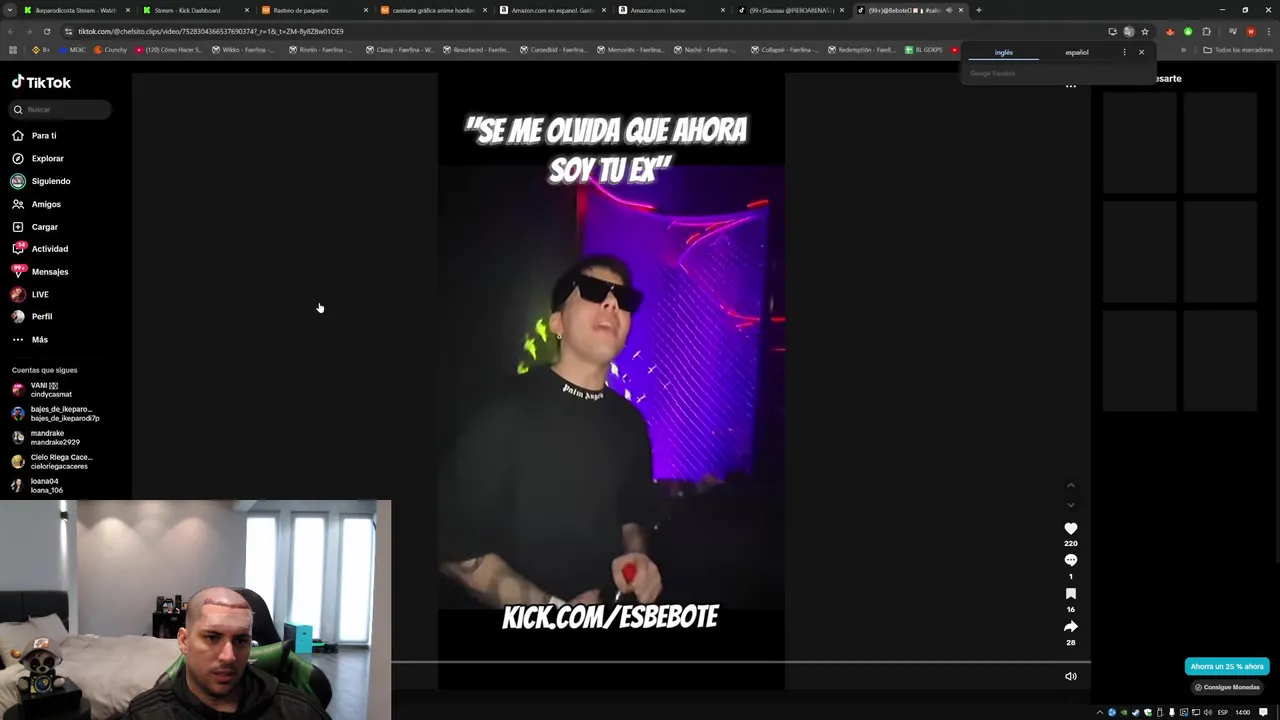This screenshot has width=1280, height=720.
Task: Bookmark this page with star icon
Action: tap(1145, 31)
